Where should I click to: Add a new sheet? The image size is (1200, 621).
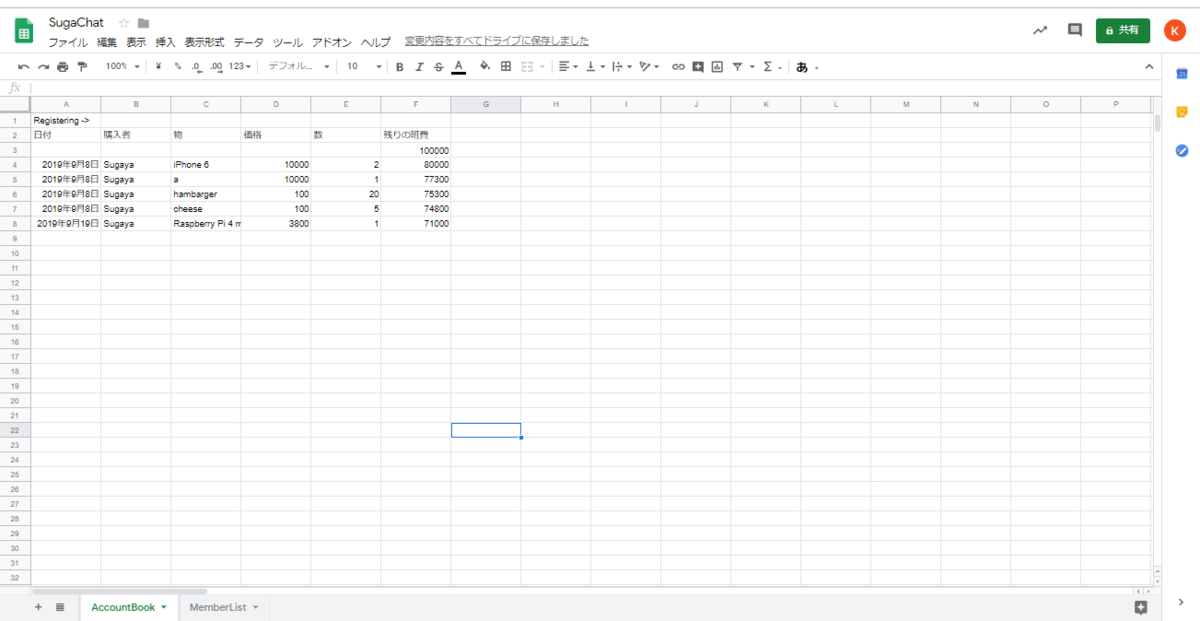[x=38, y=607]
